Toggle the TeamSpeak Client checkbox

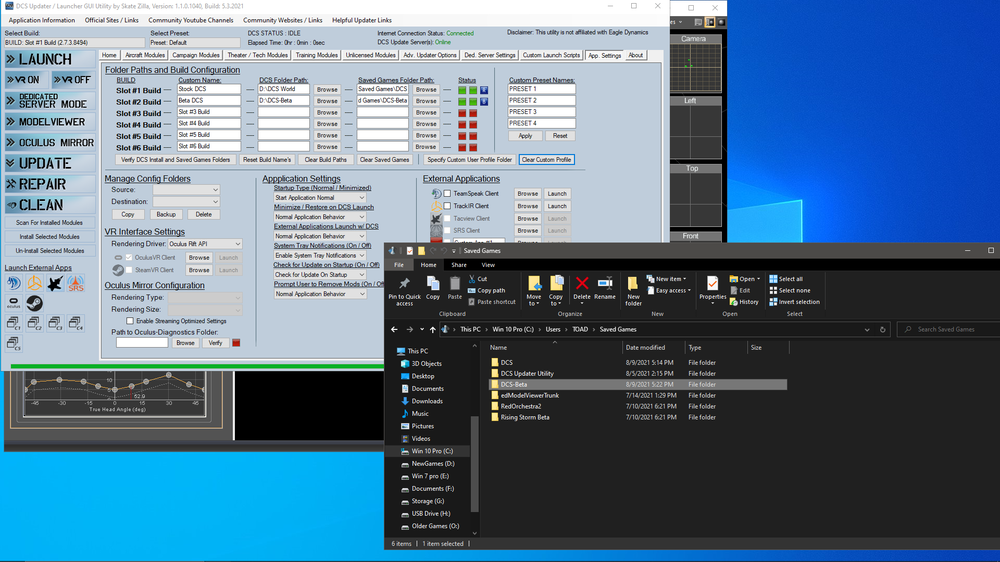pyautogui.click(x=447, y=193)
